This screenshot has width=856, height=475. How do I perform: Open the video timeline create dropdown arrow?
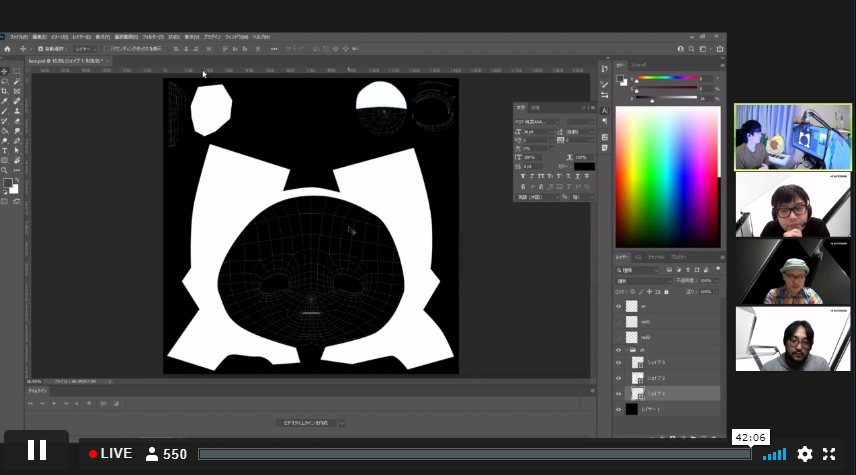pyautogui.click(x=342, y=423)
